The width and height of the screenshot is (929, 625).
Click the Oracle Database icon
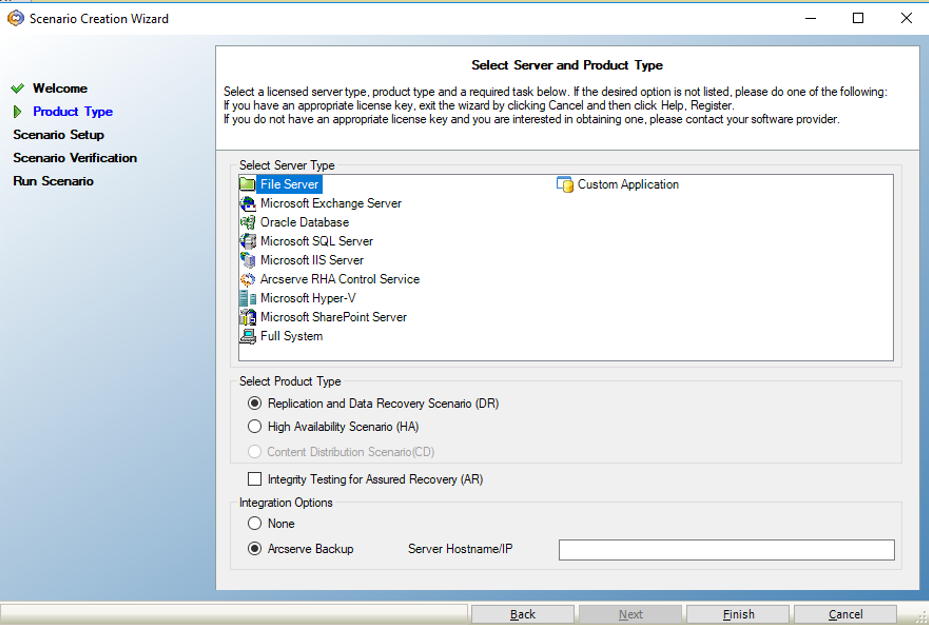click(247, 222)
